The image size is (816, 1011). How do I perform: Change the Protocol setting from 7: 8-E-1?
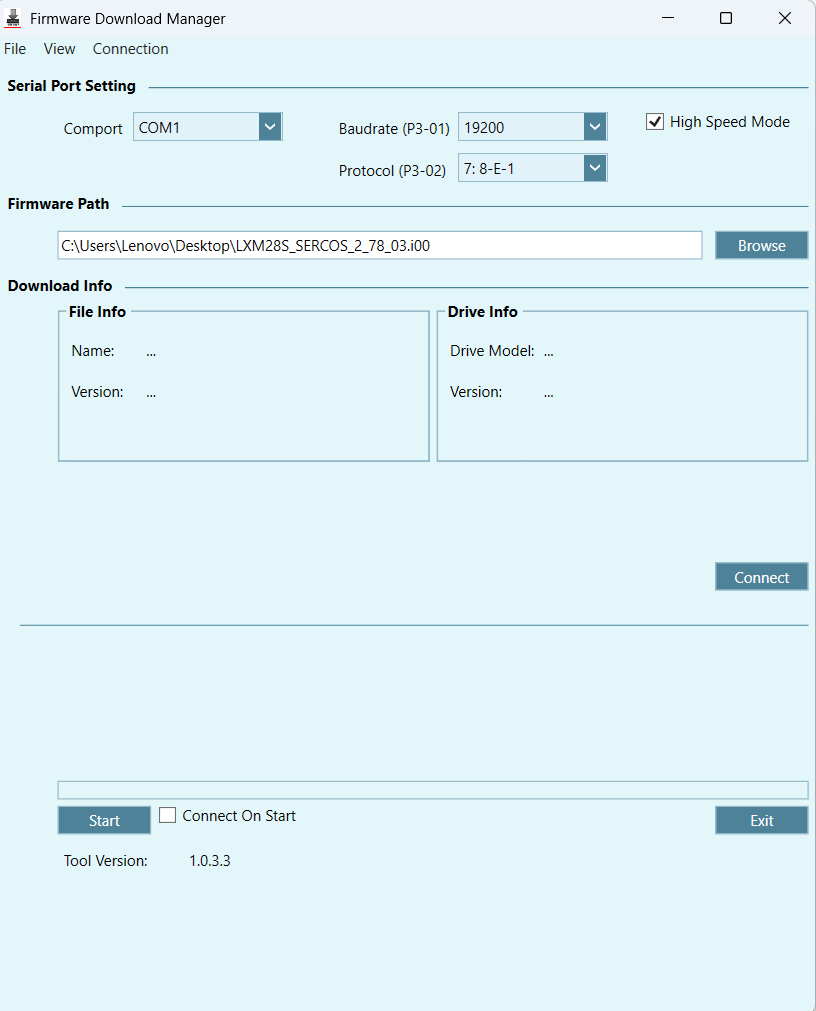595,167
